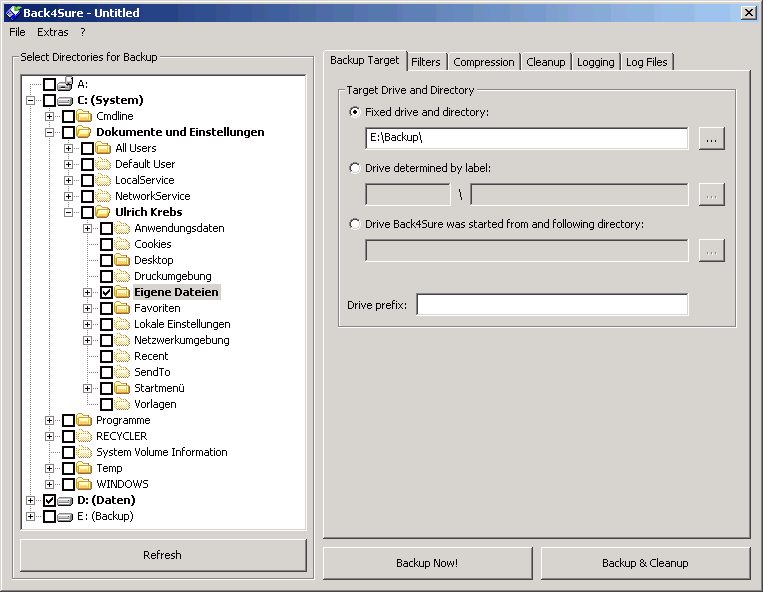Collapse the Ulrich Krebs node
The image size is (763, 592).
(x=69, y=213)
